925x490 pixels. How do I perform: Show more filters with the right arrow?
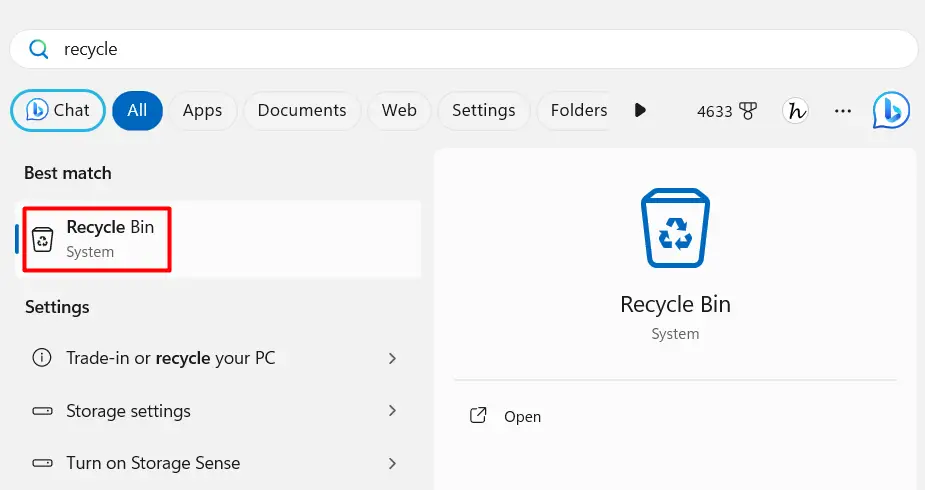pos(640,110)
